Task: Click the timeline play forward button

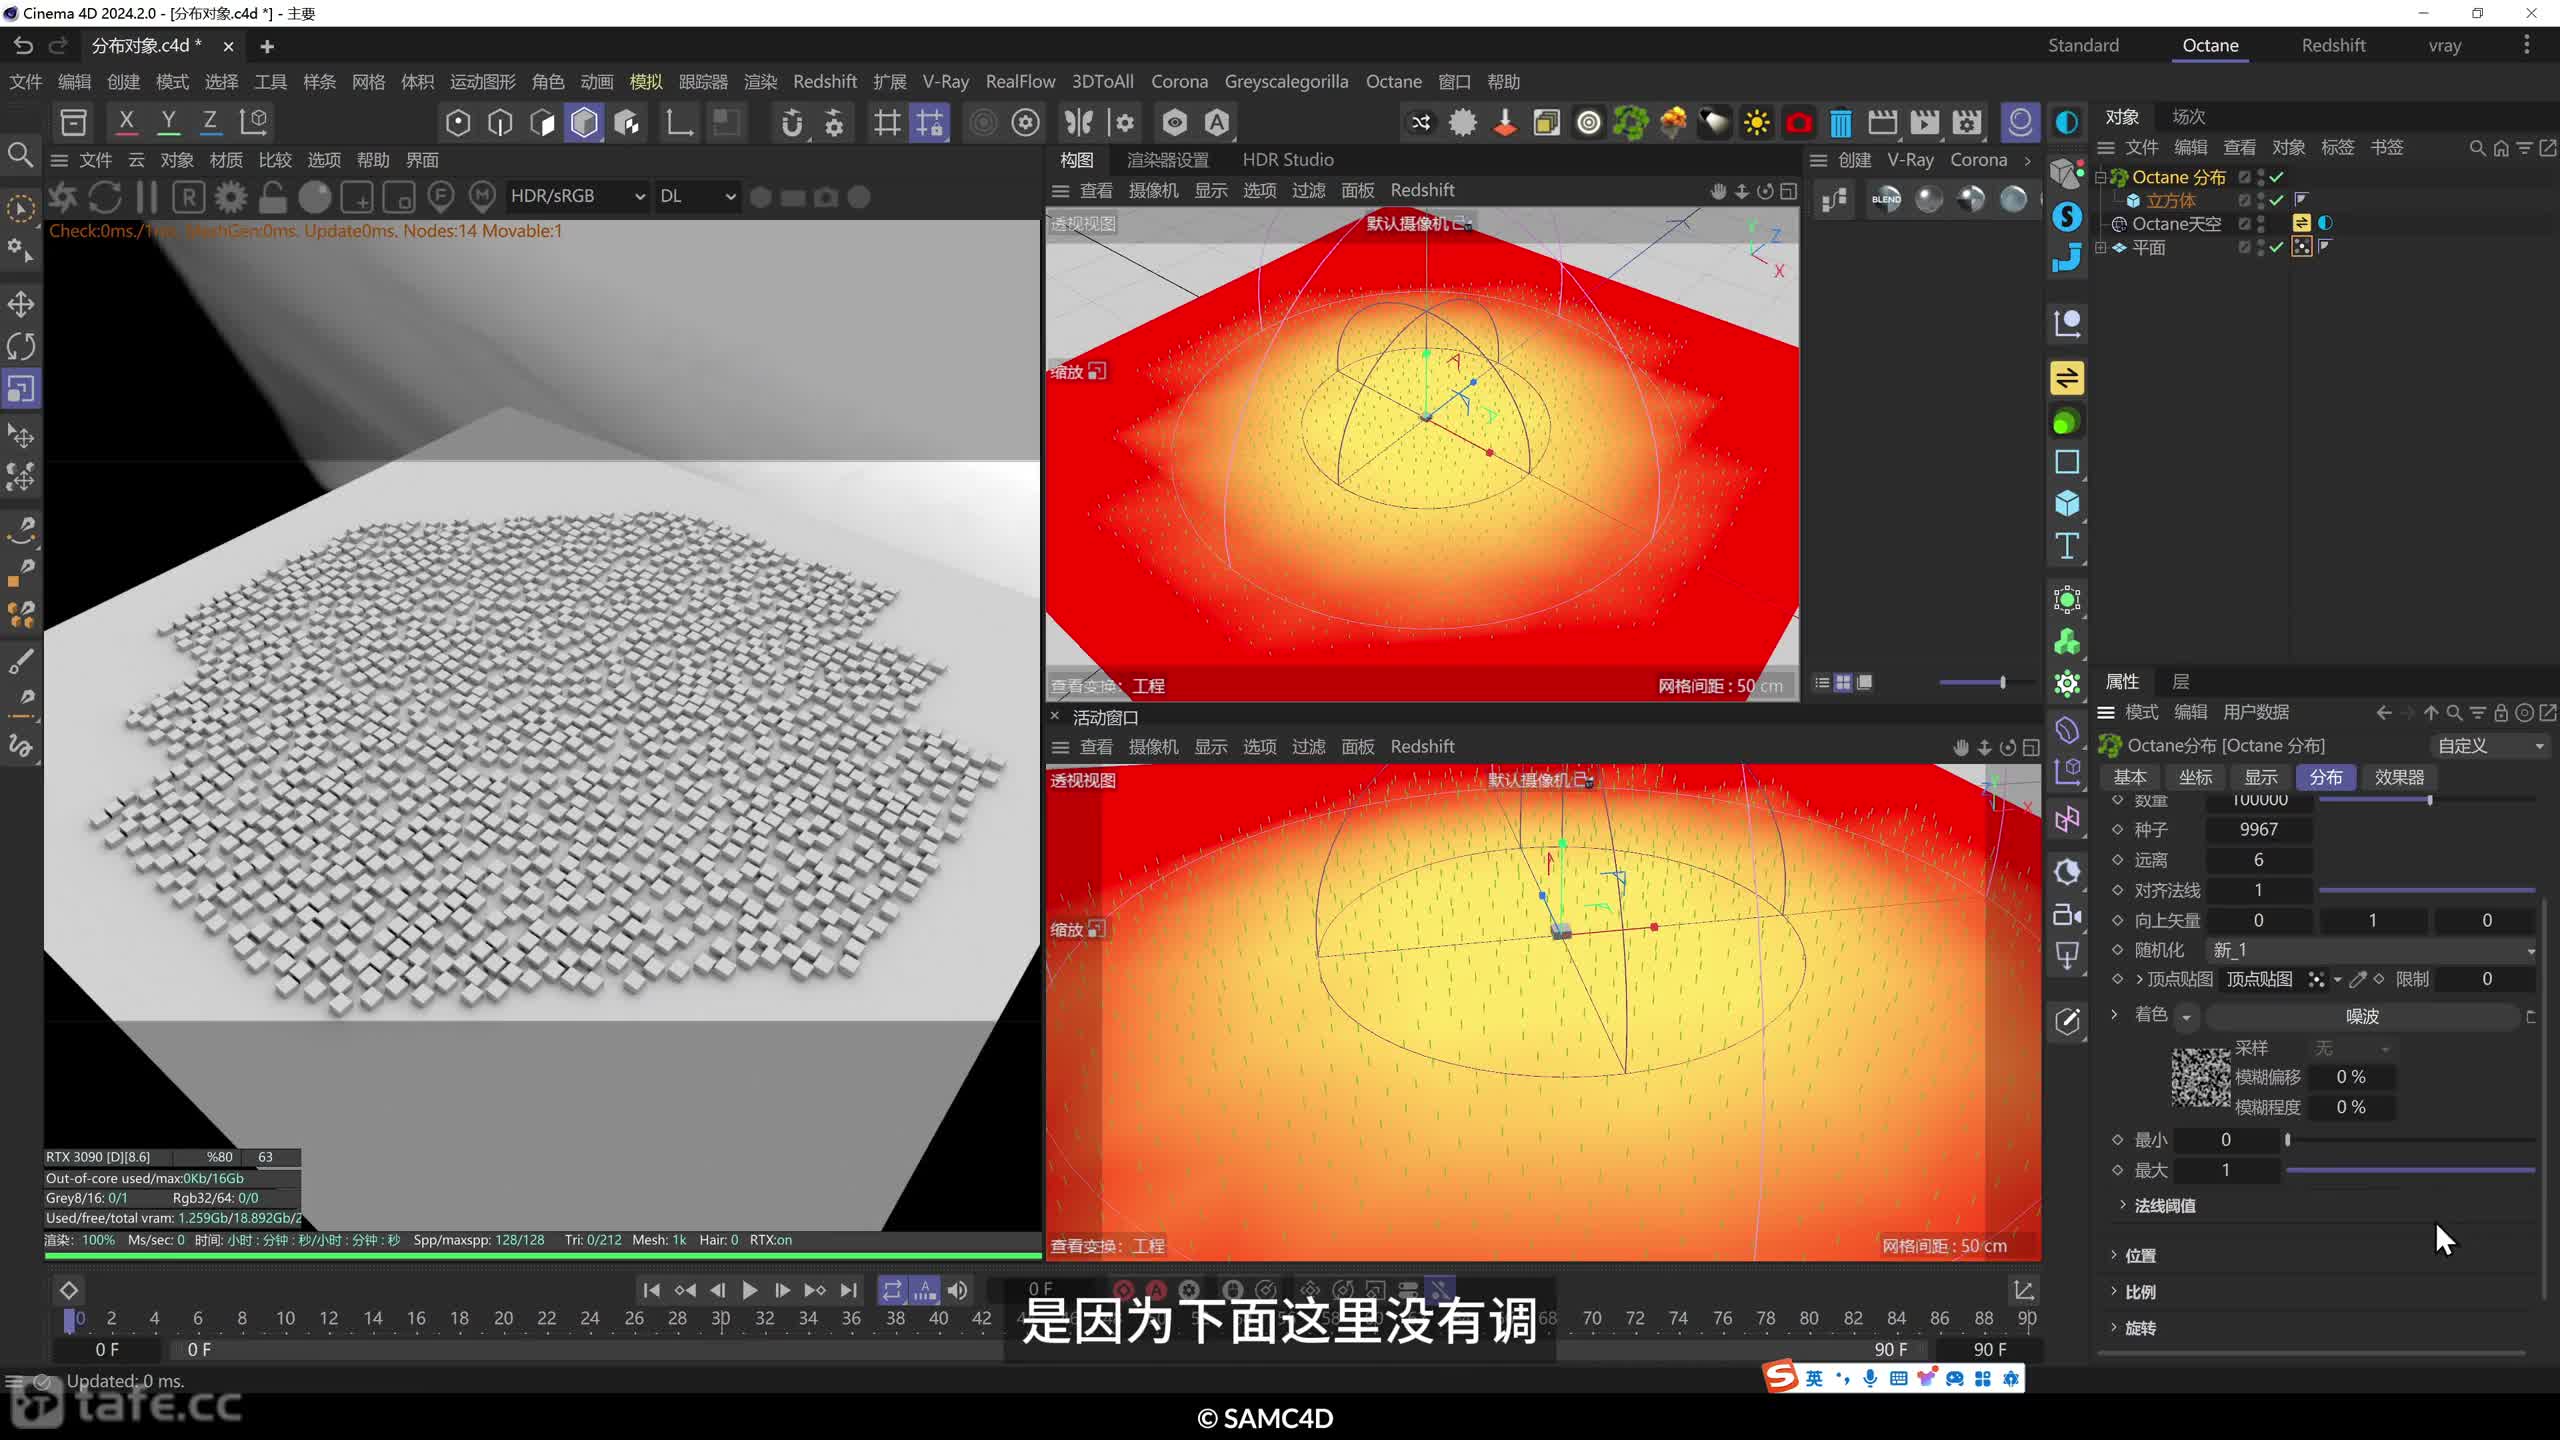Action: [749, 1290]
